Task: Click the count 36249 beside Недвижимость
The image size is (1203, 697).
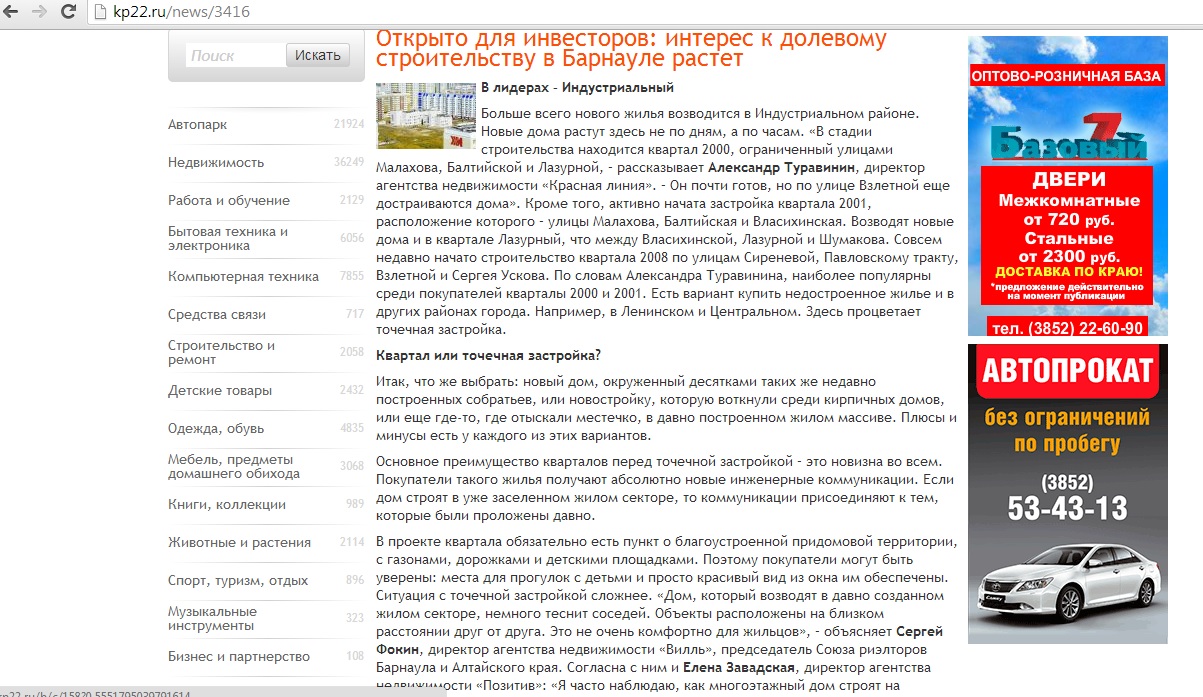Action: coord(349,162)
